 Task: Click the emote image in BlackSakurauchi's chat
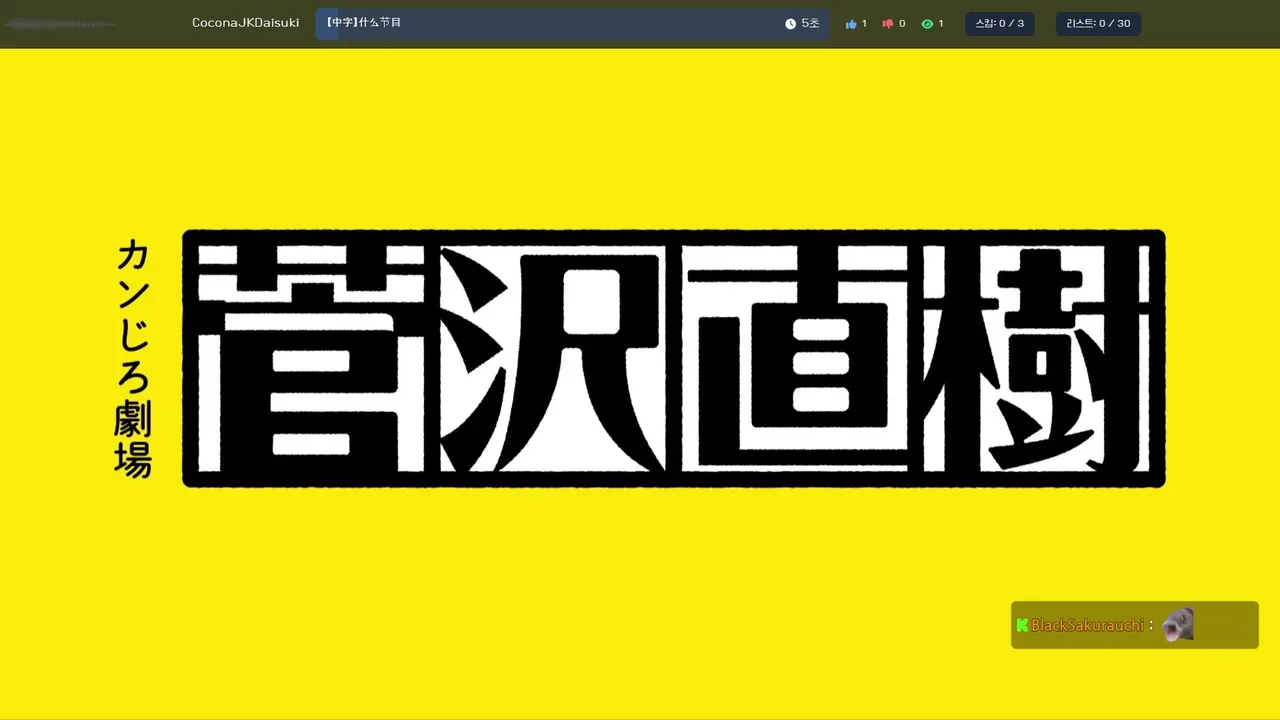point(1178,624)
